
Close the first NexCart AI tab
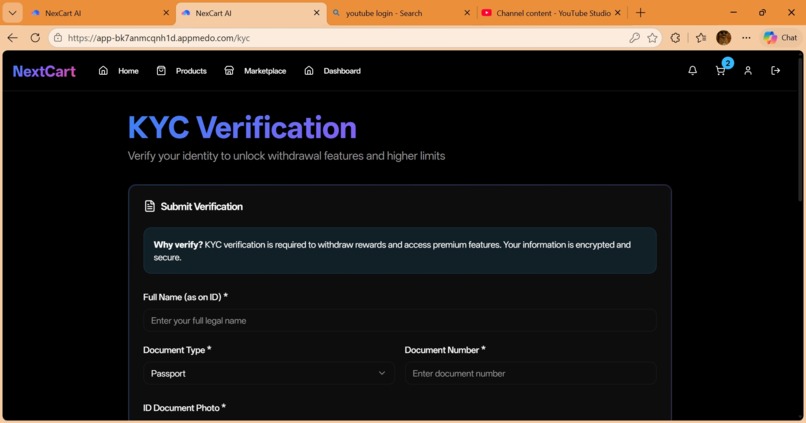click(166, 13)
